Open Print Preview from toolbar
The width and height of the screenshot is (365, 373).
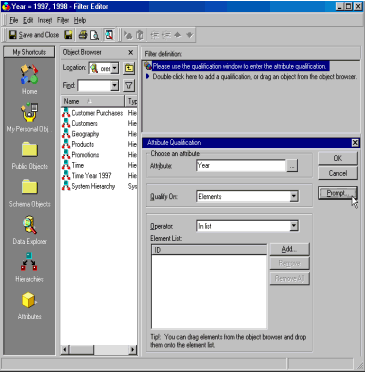tap(94, 35)
